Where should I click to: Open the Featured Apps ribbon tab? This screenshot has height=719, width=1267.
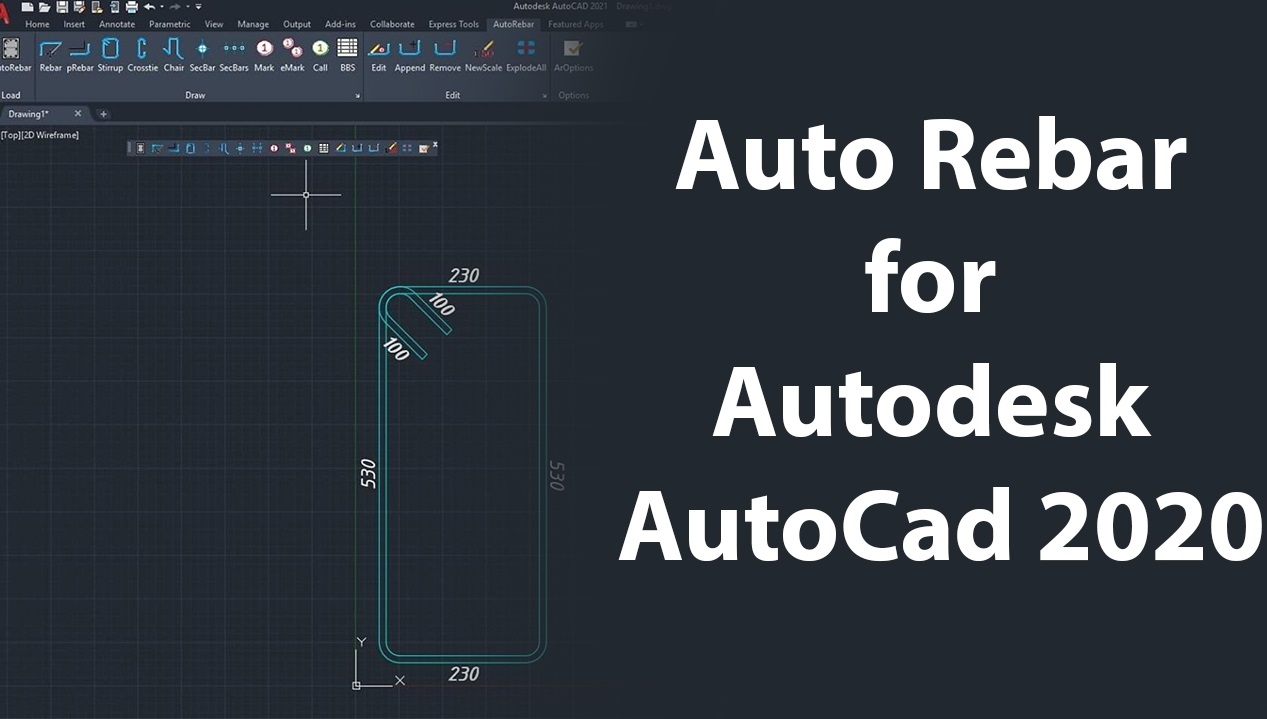tap(576, 24)
